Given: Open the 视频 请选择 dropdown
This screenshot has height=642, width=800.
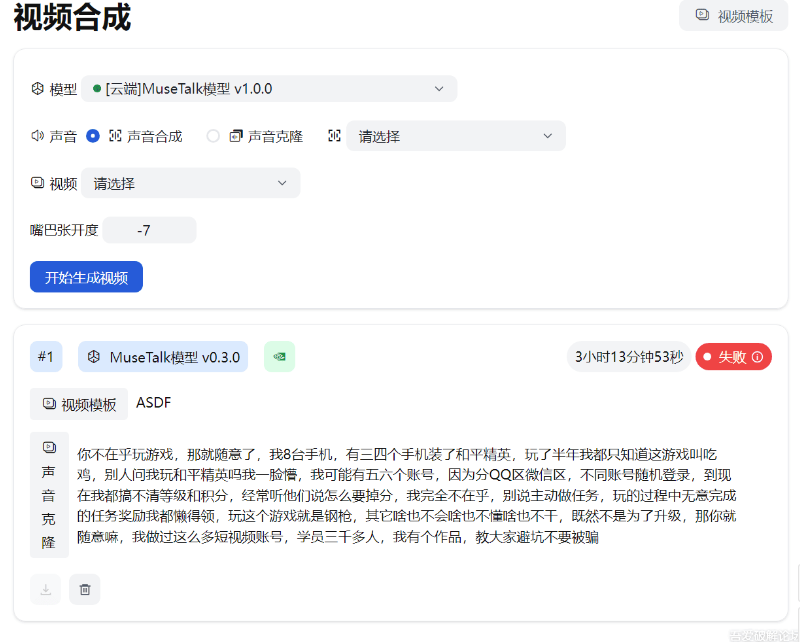Looking at the screenshot, I should 190,183.
